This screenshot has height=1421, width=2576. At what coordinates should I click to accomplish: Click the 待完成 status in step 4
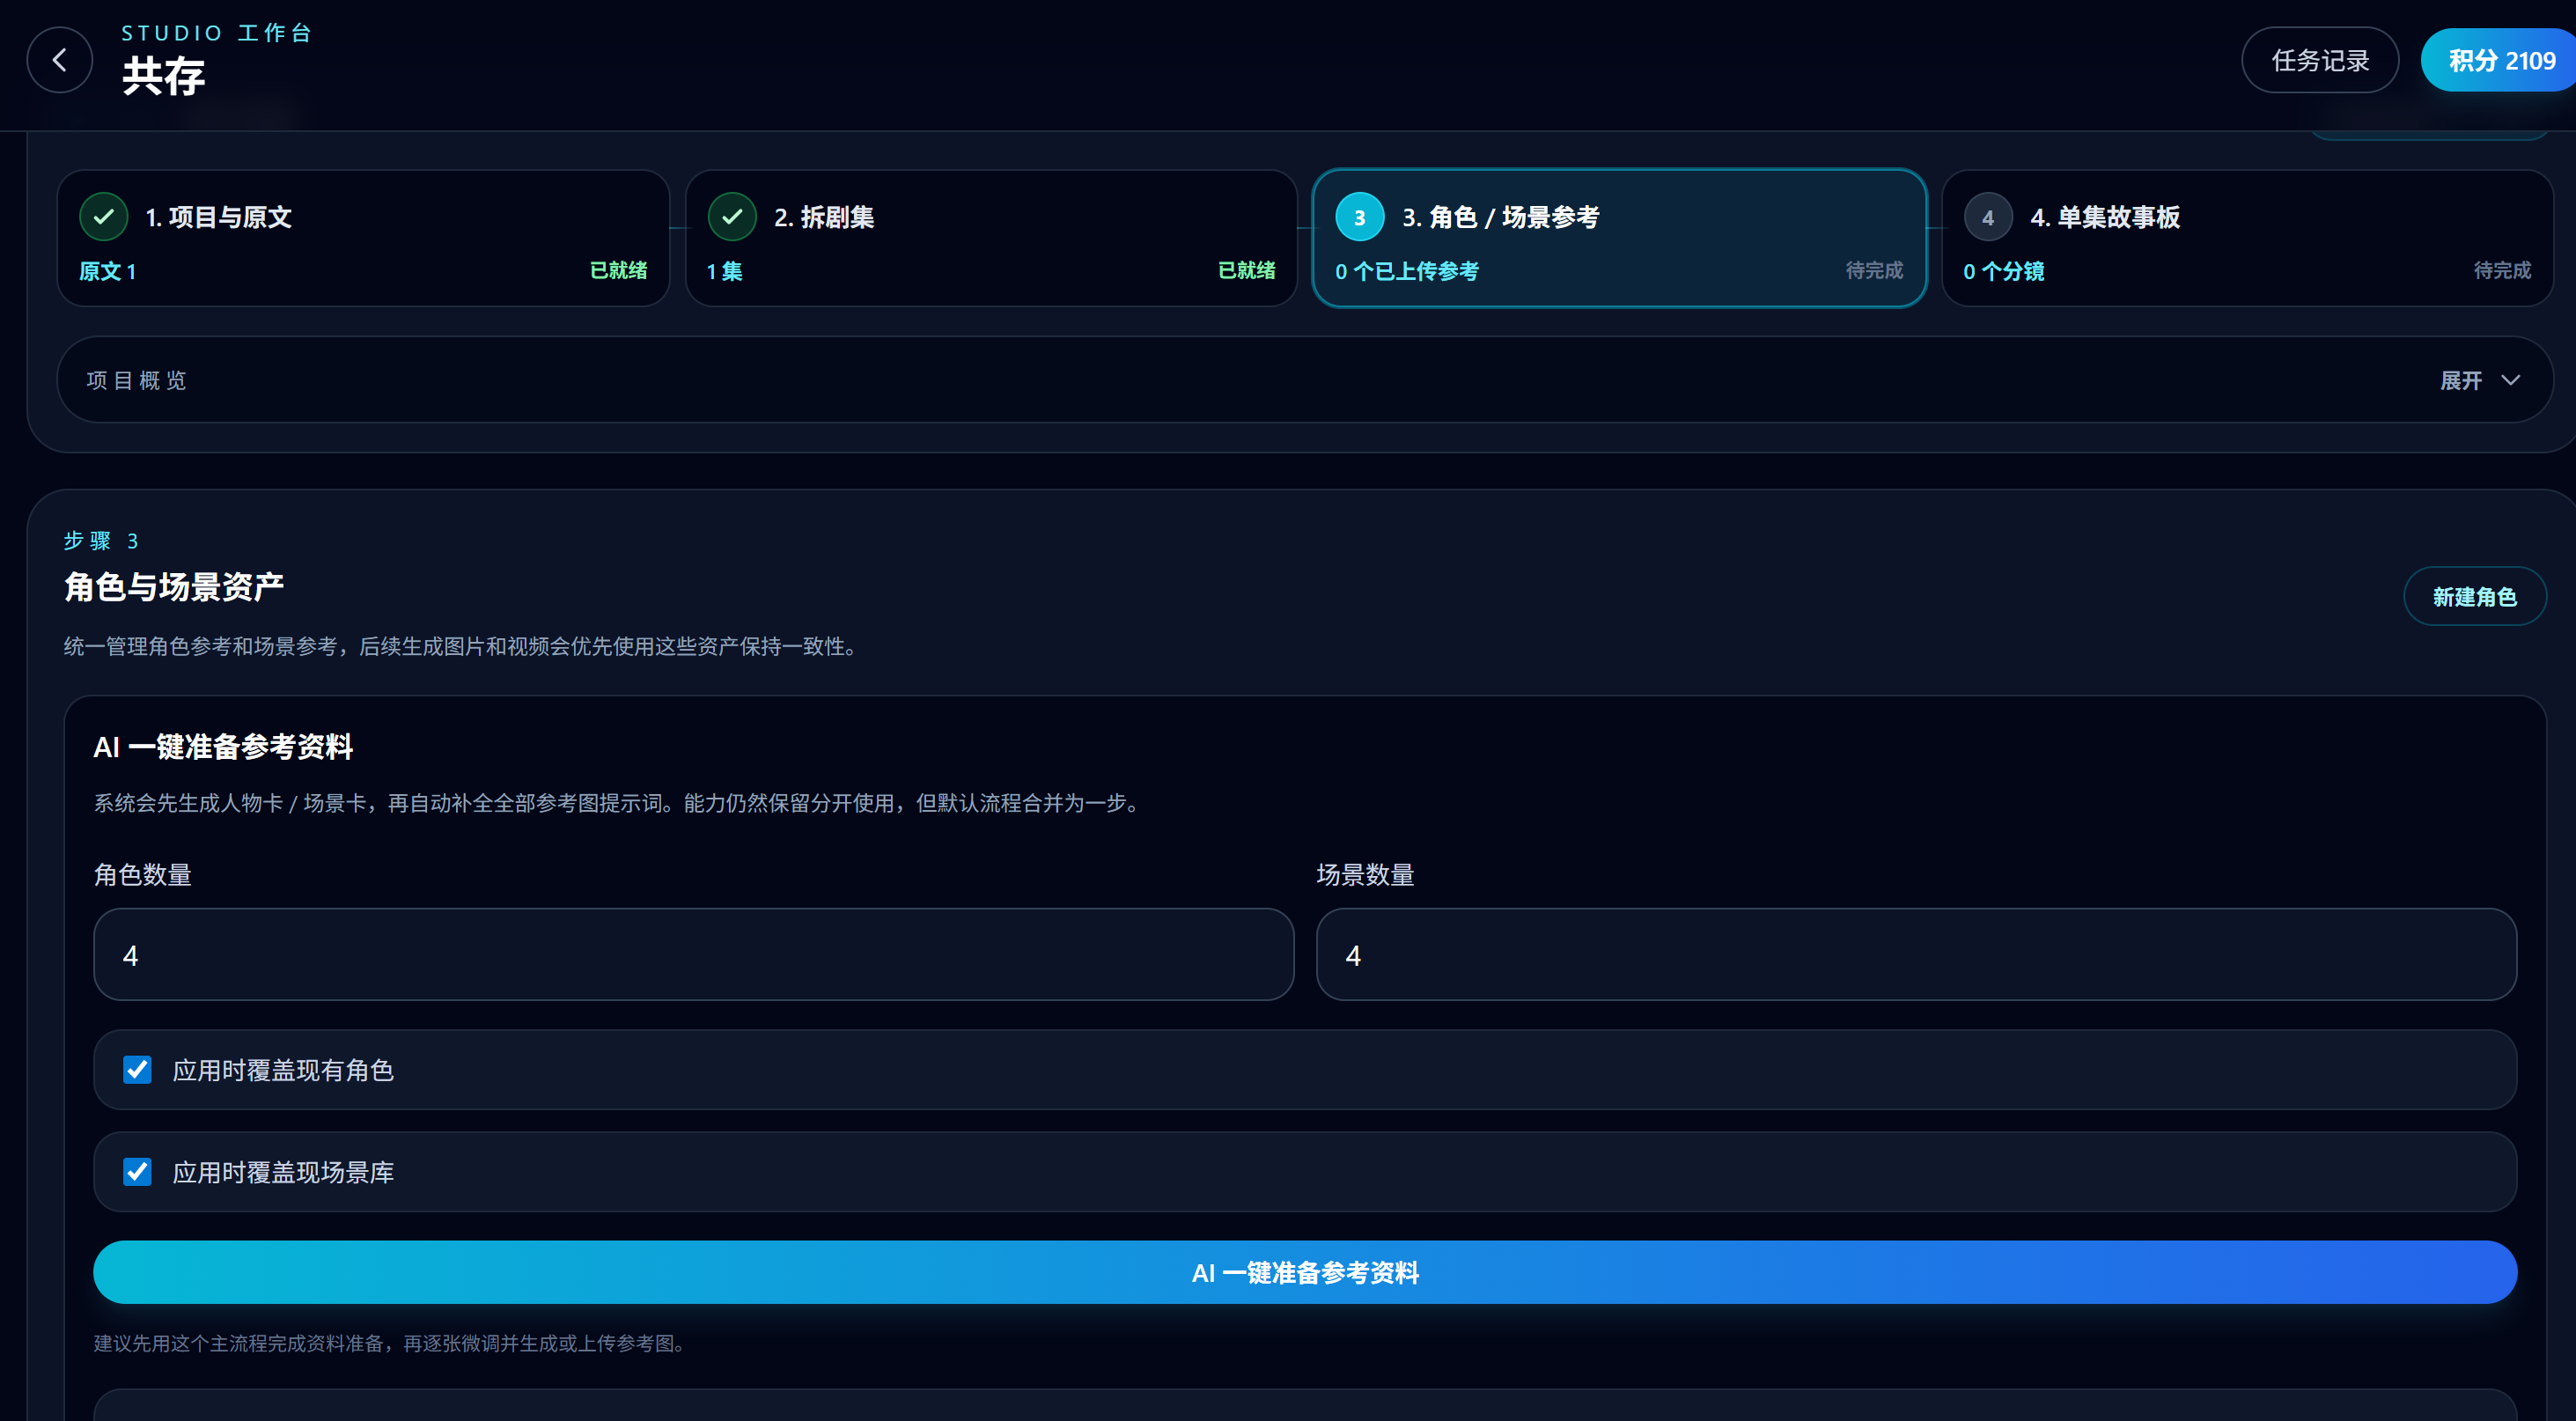(x=2503, y=270)
